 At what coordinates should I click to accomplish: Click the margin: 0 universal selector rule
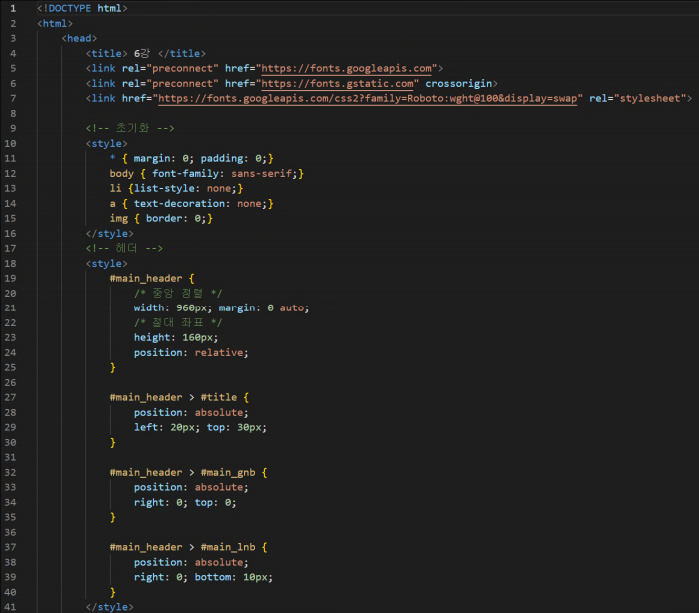click(x=191, y=159)
